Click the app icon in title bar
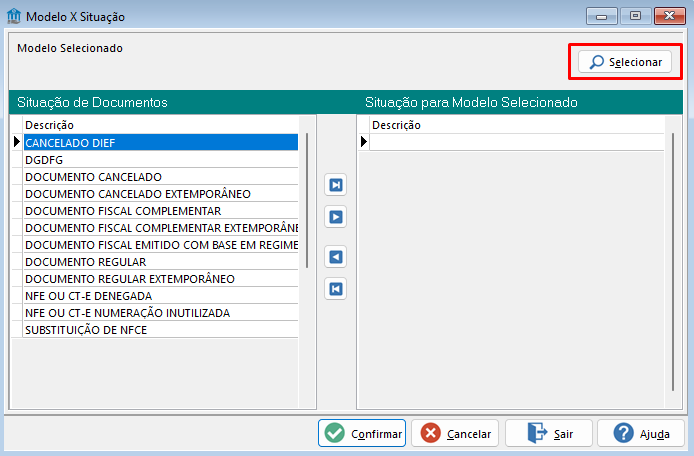The width and height of the screenshot is (694, 456). [14, 16]
